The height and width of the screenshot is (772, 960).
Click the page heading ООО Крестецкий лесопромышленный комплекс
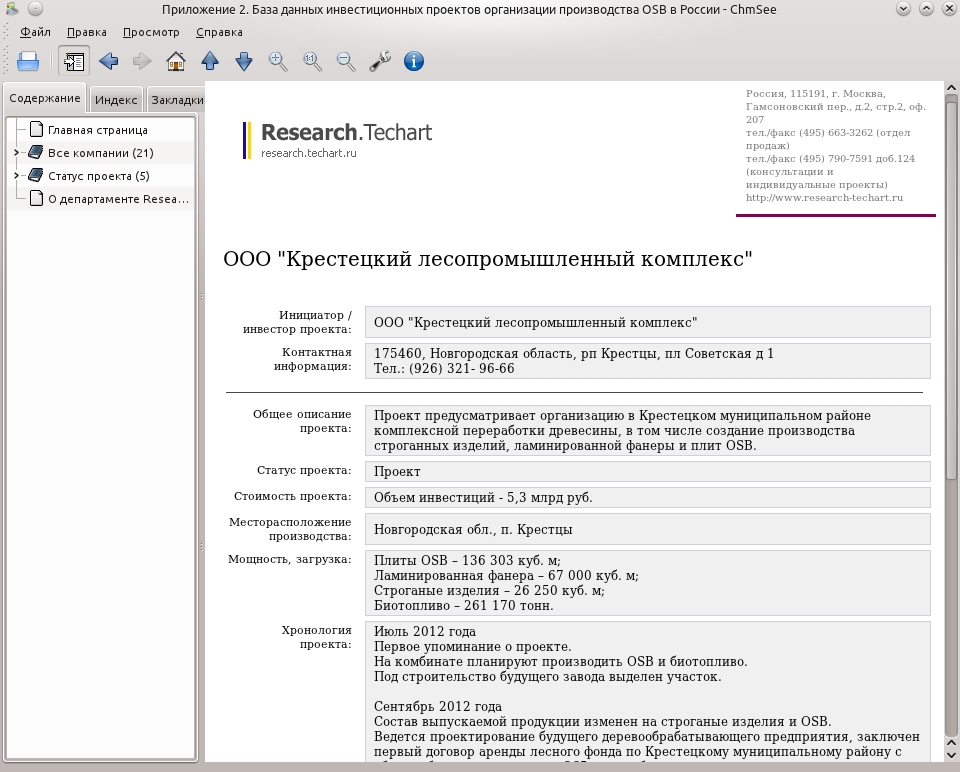[x=487, y=259]
